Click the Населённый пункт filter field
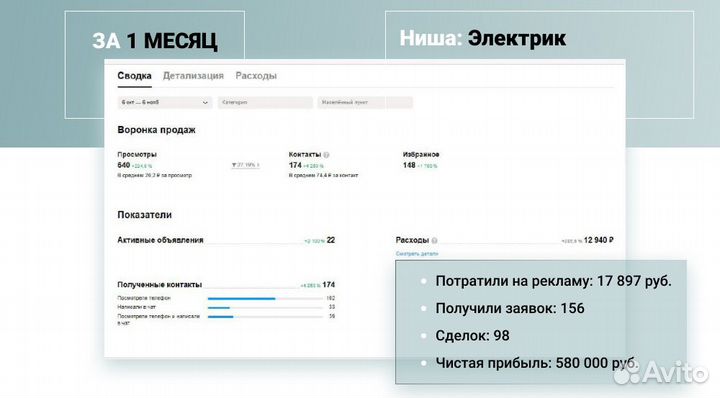This screenshot has width=720, height=398. point(365,102)
